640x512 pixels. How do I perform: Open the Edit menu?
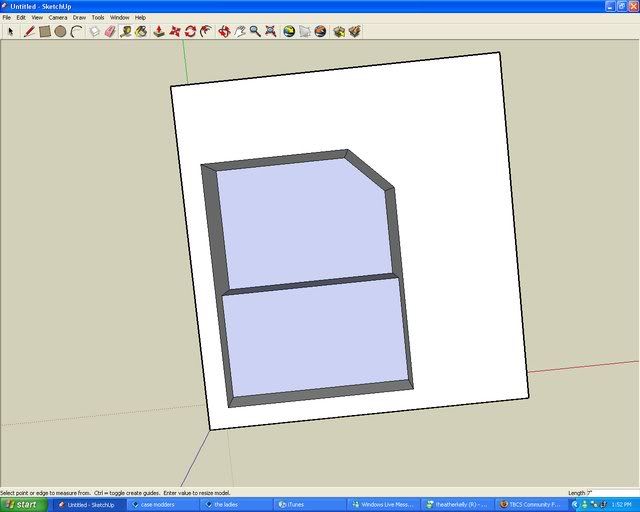(21, 18)
